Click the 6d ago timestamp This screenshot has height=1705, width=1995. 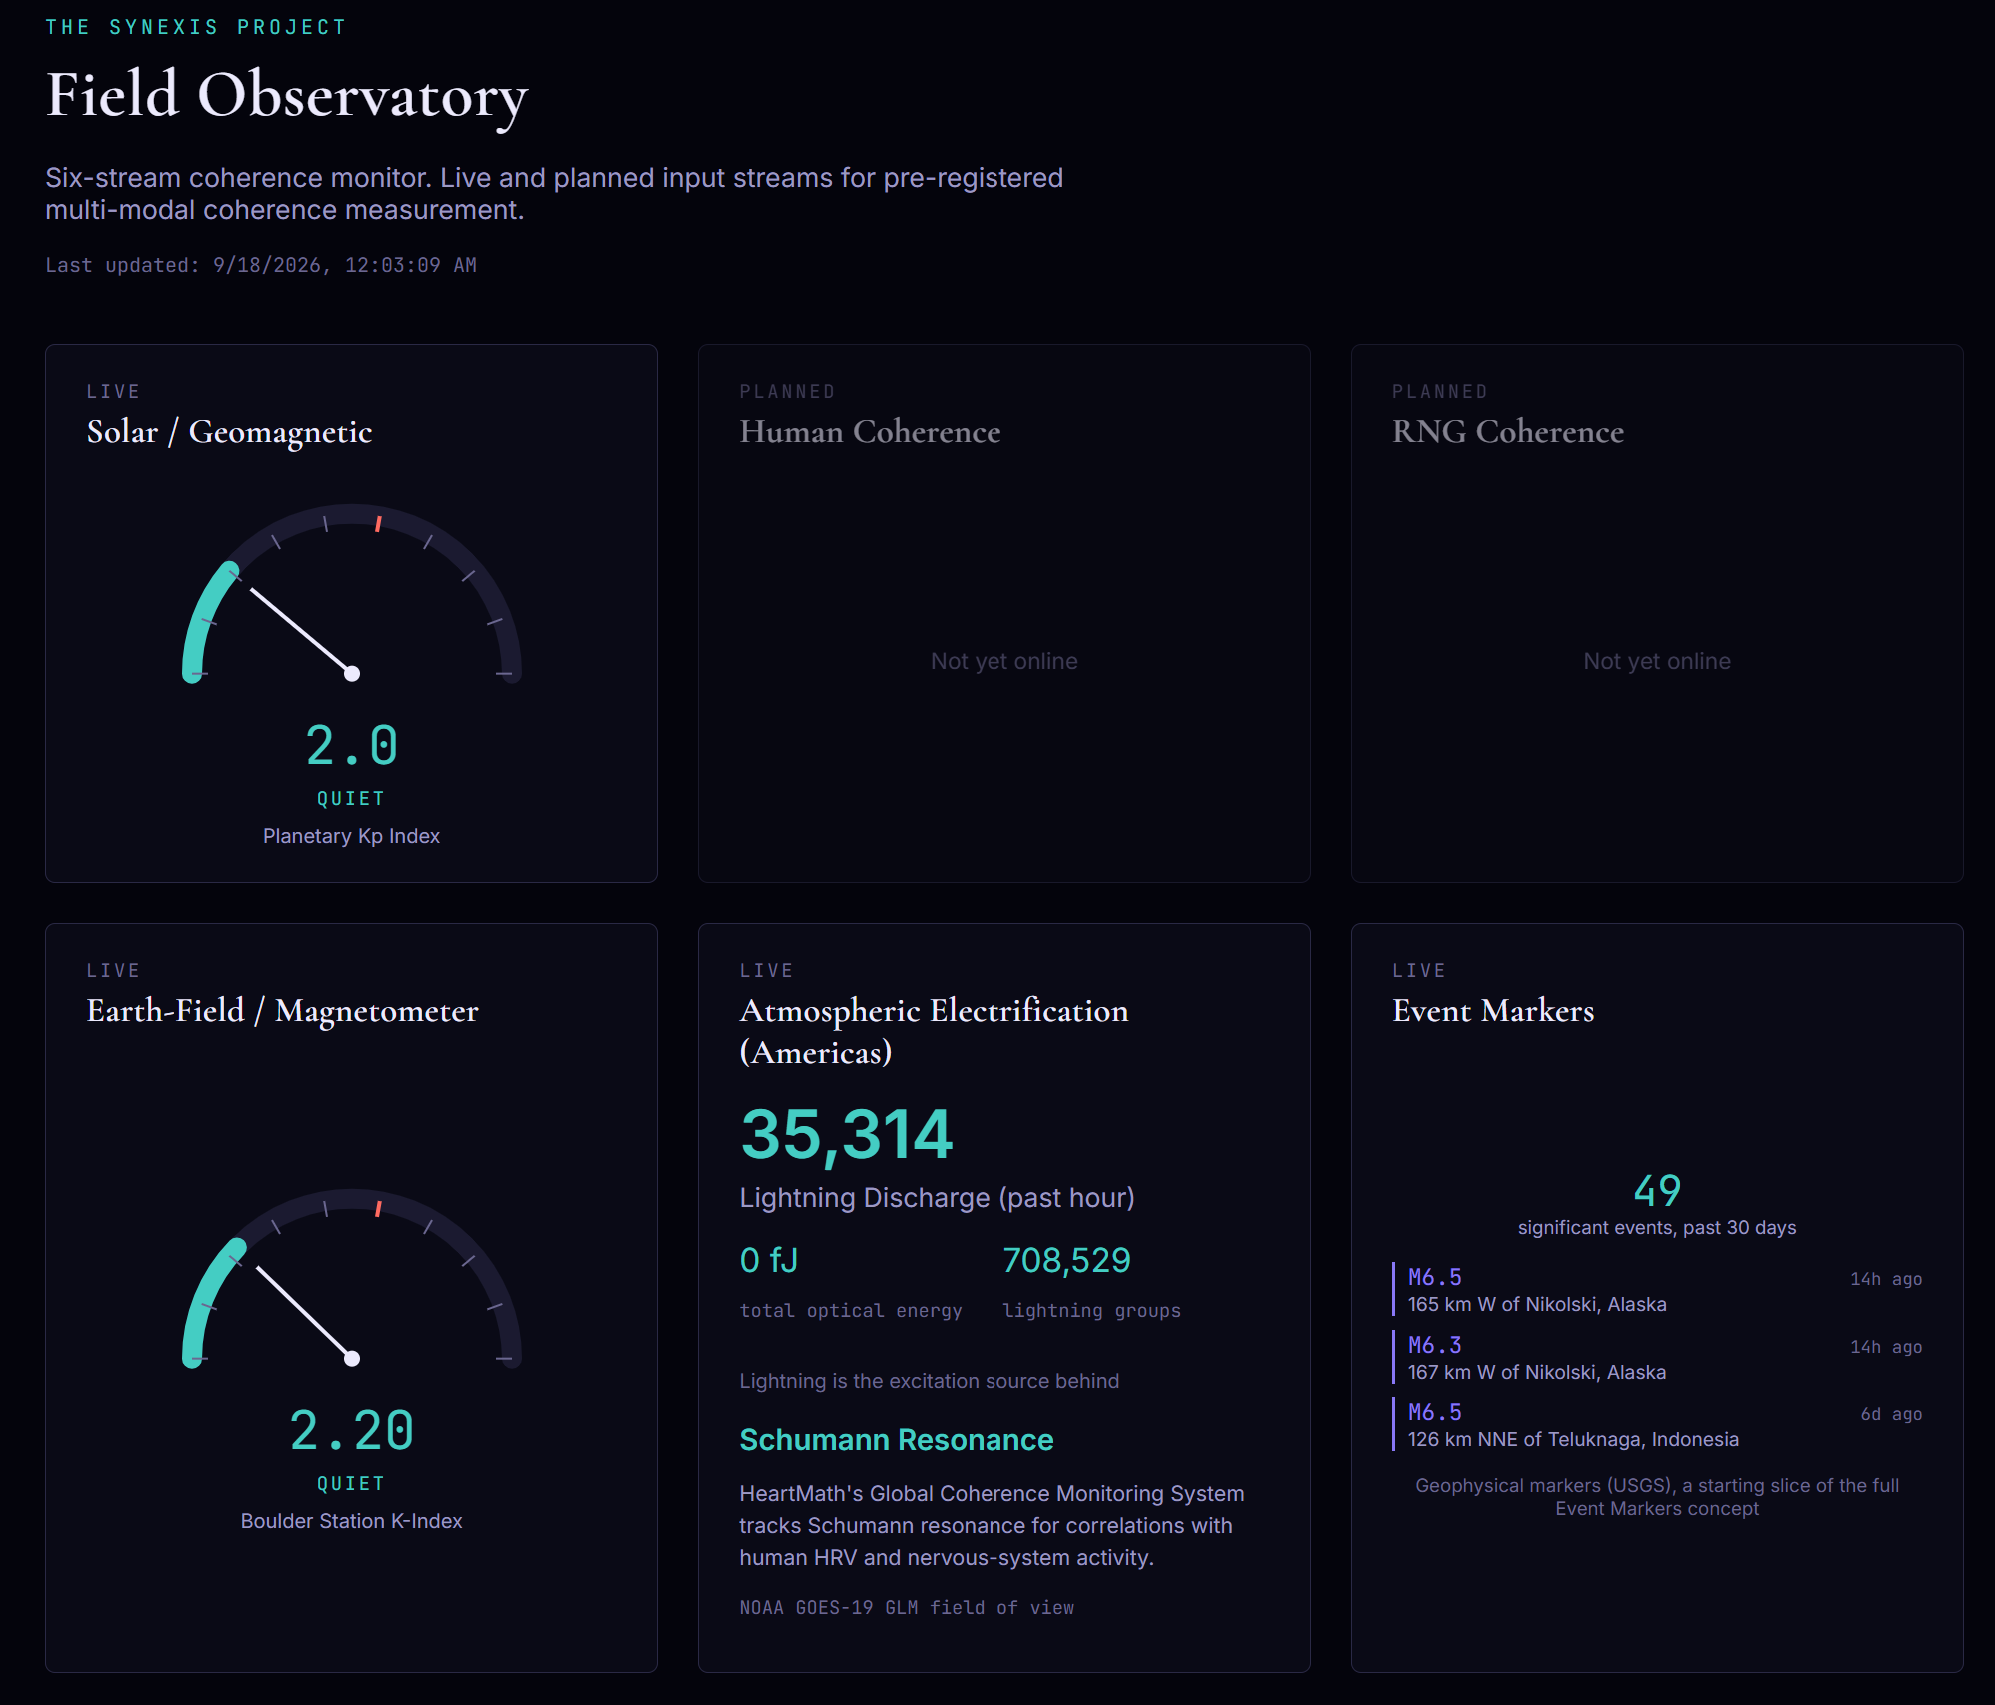[1891, 1414]
